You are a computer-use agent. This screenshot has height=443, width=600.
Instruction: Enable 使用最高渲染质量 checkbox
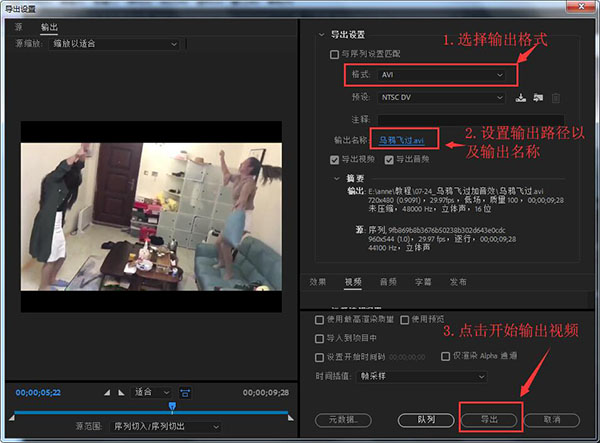point(319,319)
